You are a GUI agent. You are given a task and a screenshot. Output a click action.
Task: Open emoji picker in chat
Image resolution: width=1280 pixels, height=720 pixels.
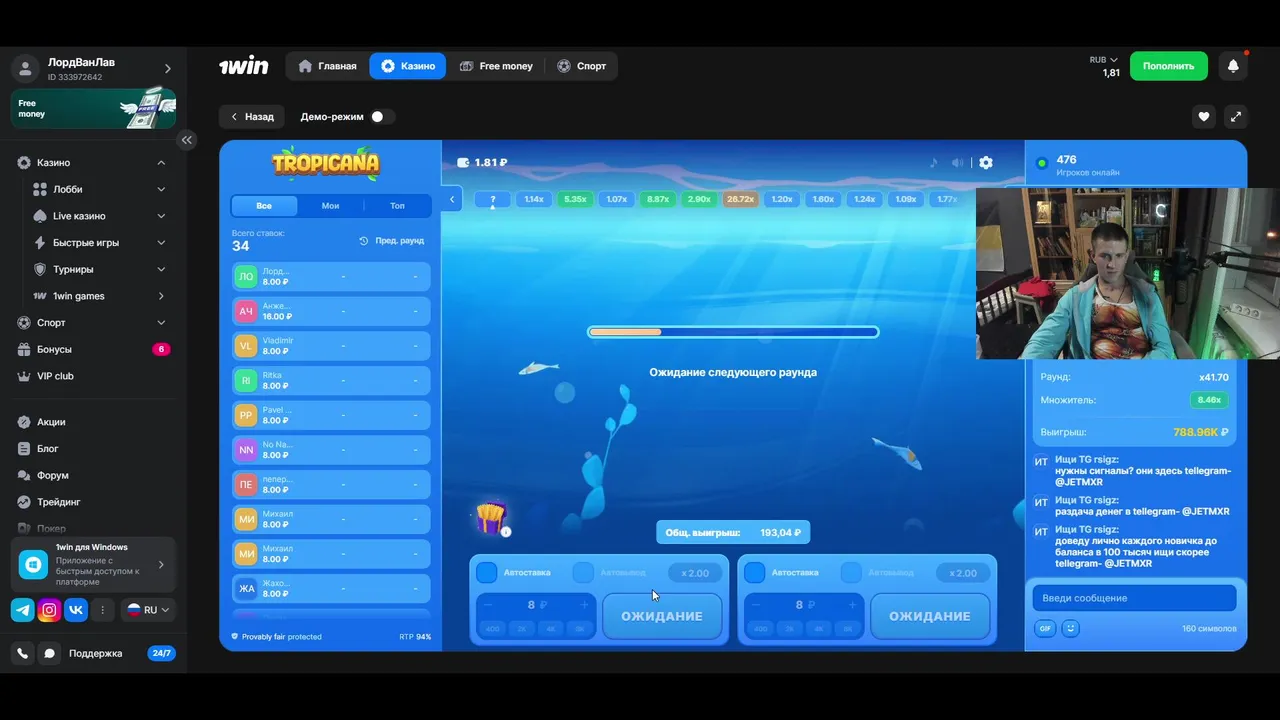pos(1071,628)
